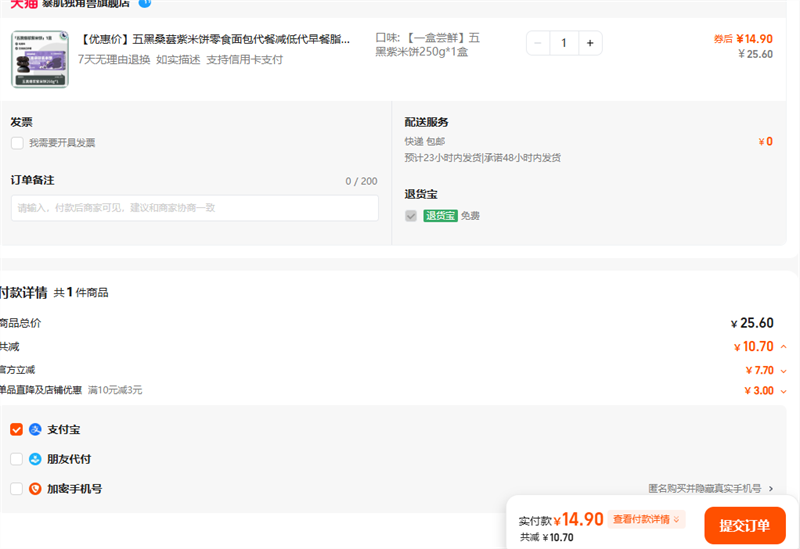This screenshot has width=800, height=549.
Task: Toggle the 支付宝 payment checkbox
Action: pos(16,429)
